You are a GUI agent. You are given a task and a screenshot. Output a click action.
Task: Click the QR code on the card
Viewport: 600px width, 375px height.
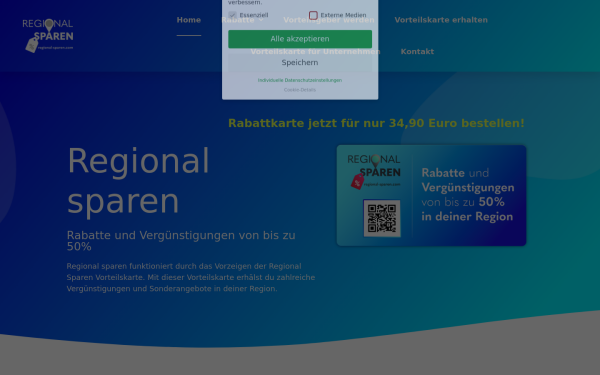point(382,218)
